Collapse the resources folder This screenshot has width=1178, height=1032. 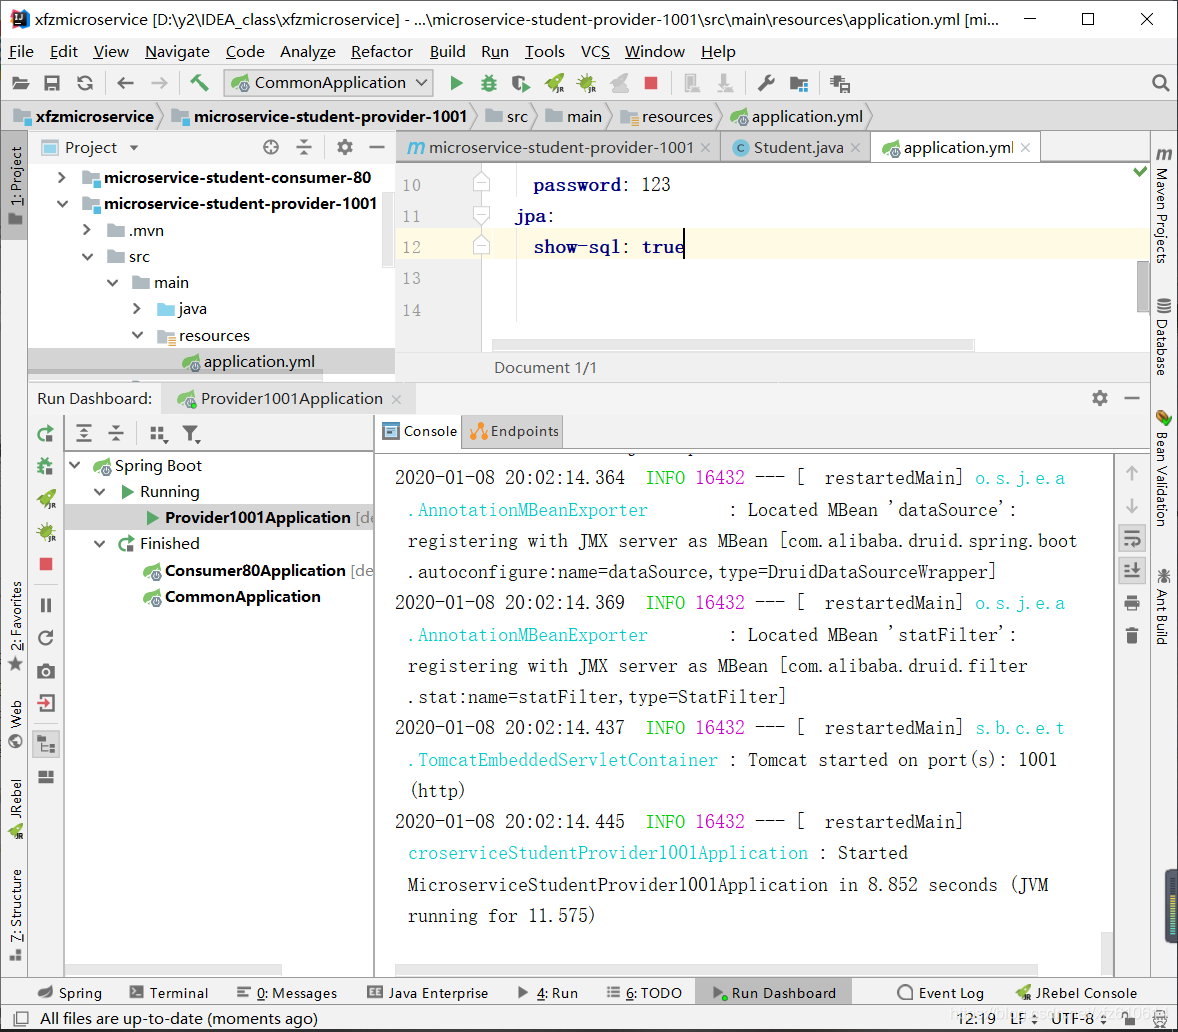click(x=137, y=335)
